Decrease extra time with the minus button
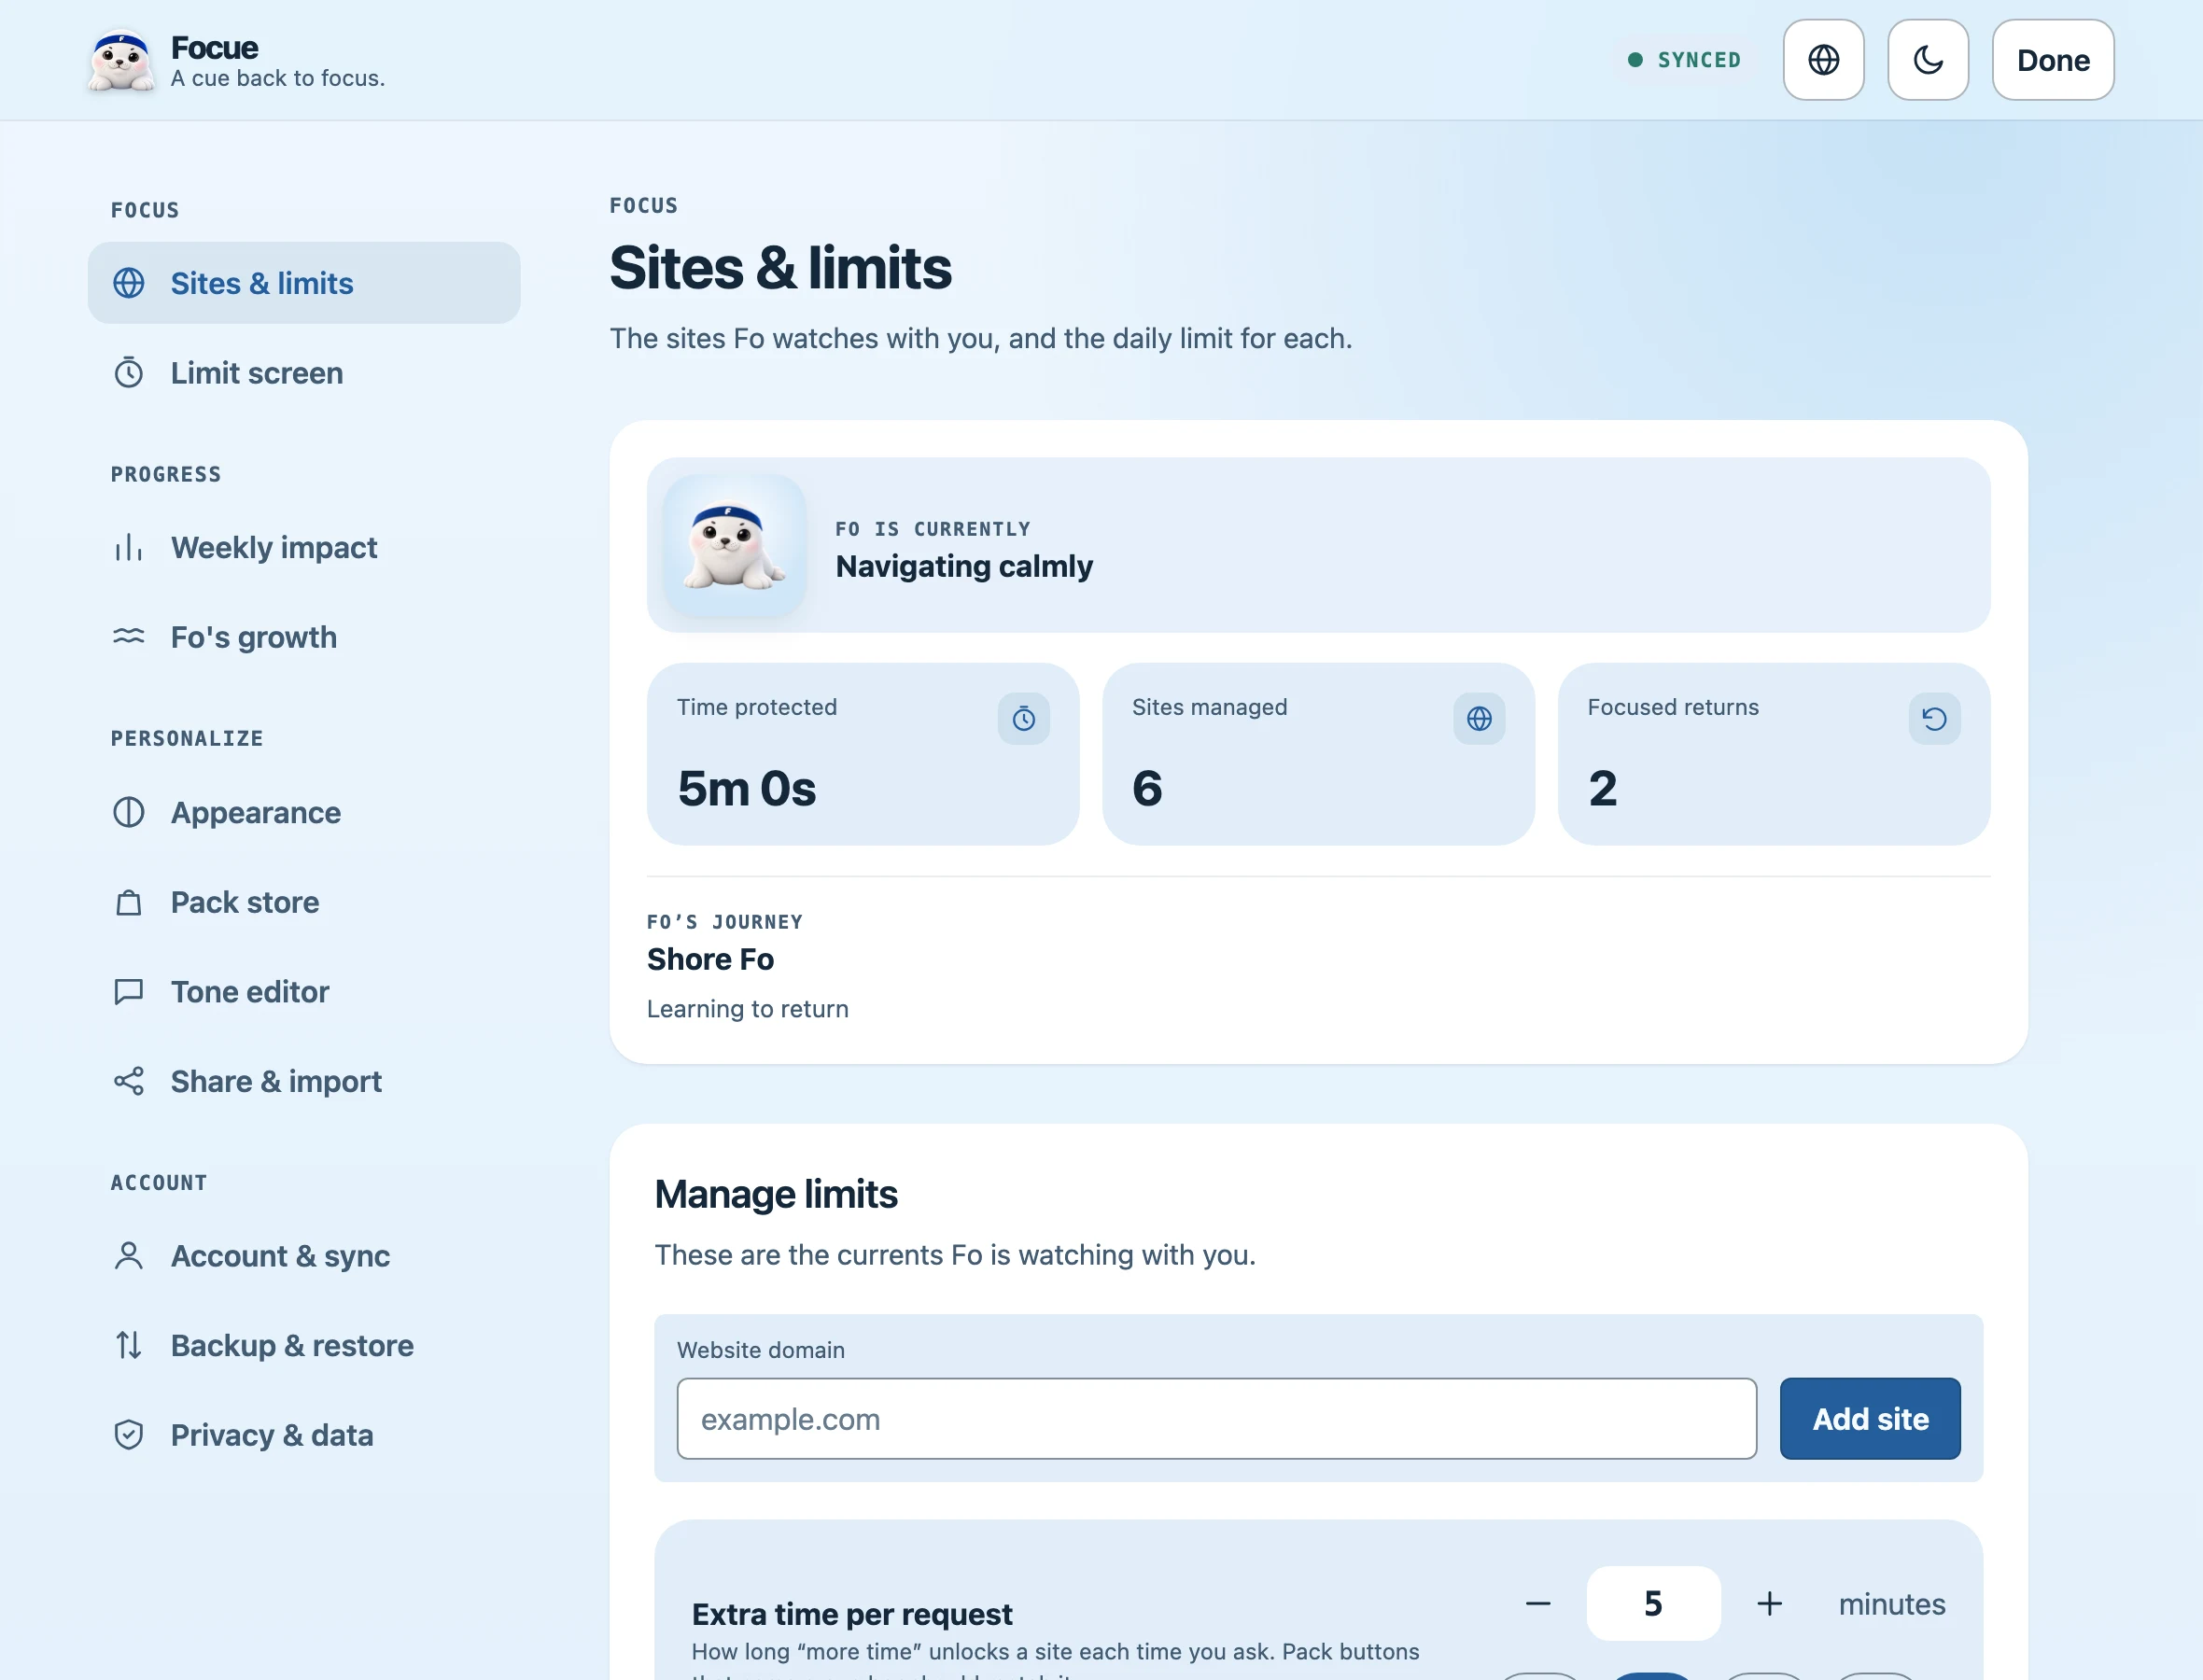 tap(1538, 1603)
